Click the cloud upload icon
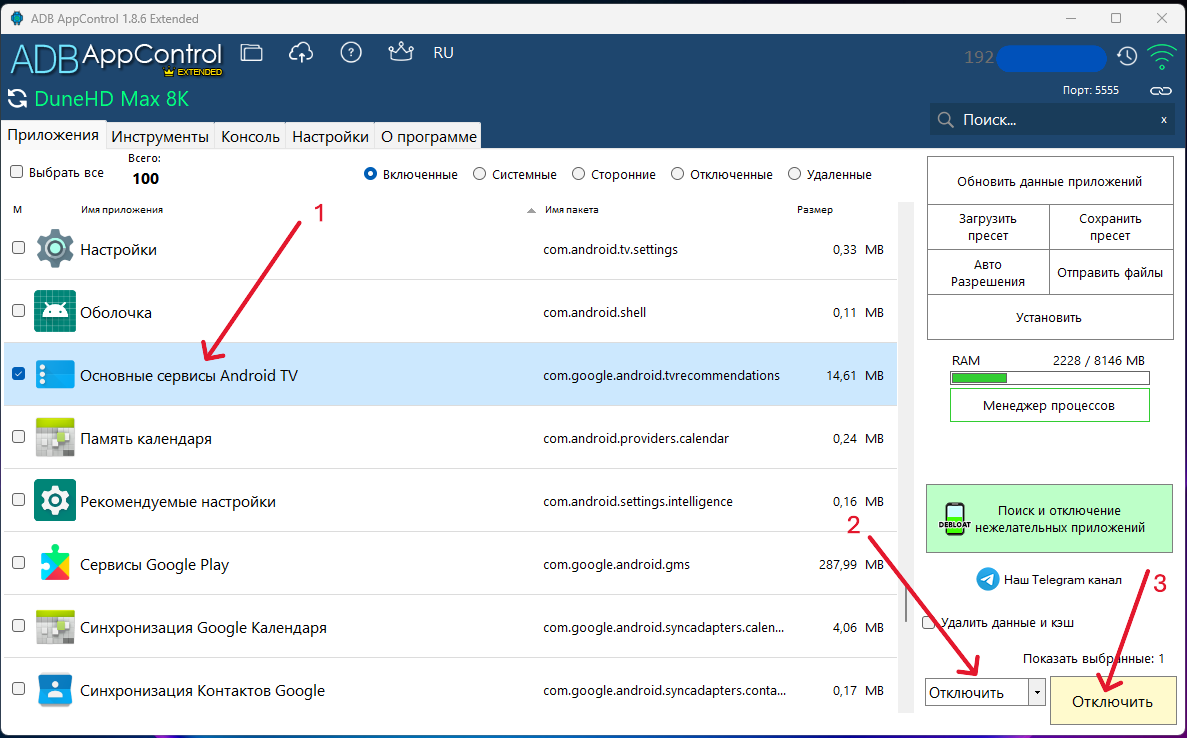 coord(301,52)
